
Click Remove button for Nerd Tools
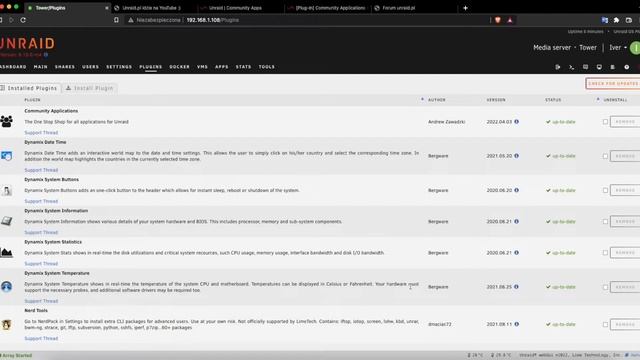625,324
